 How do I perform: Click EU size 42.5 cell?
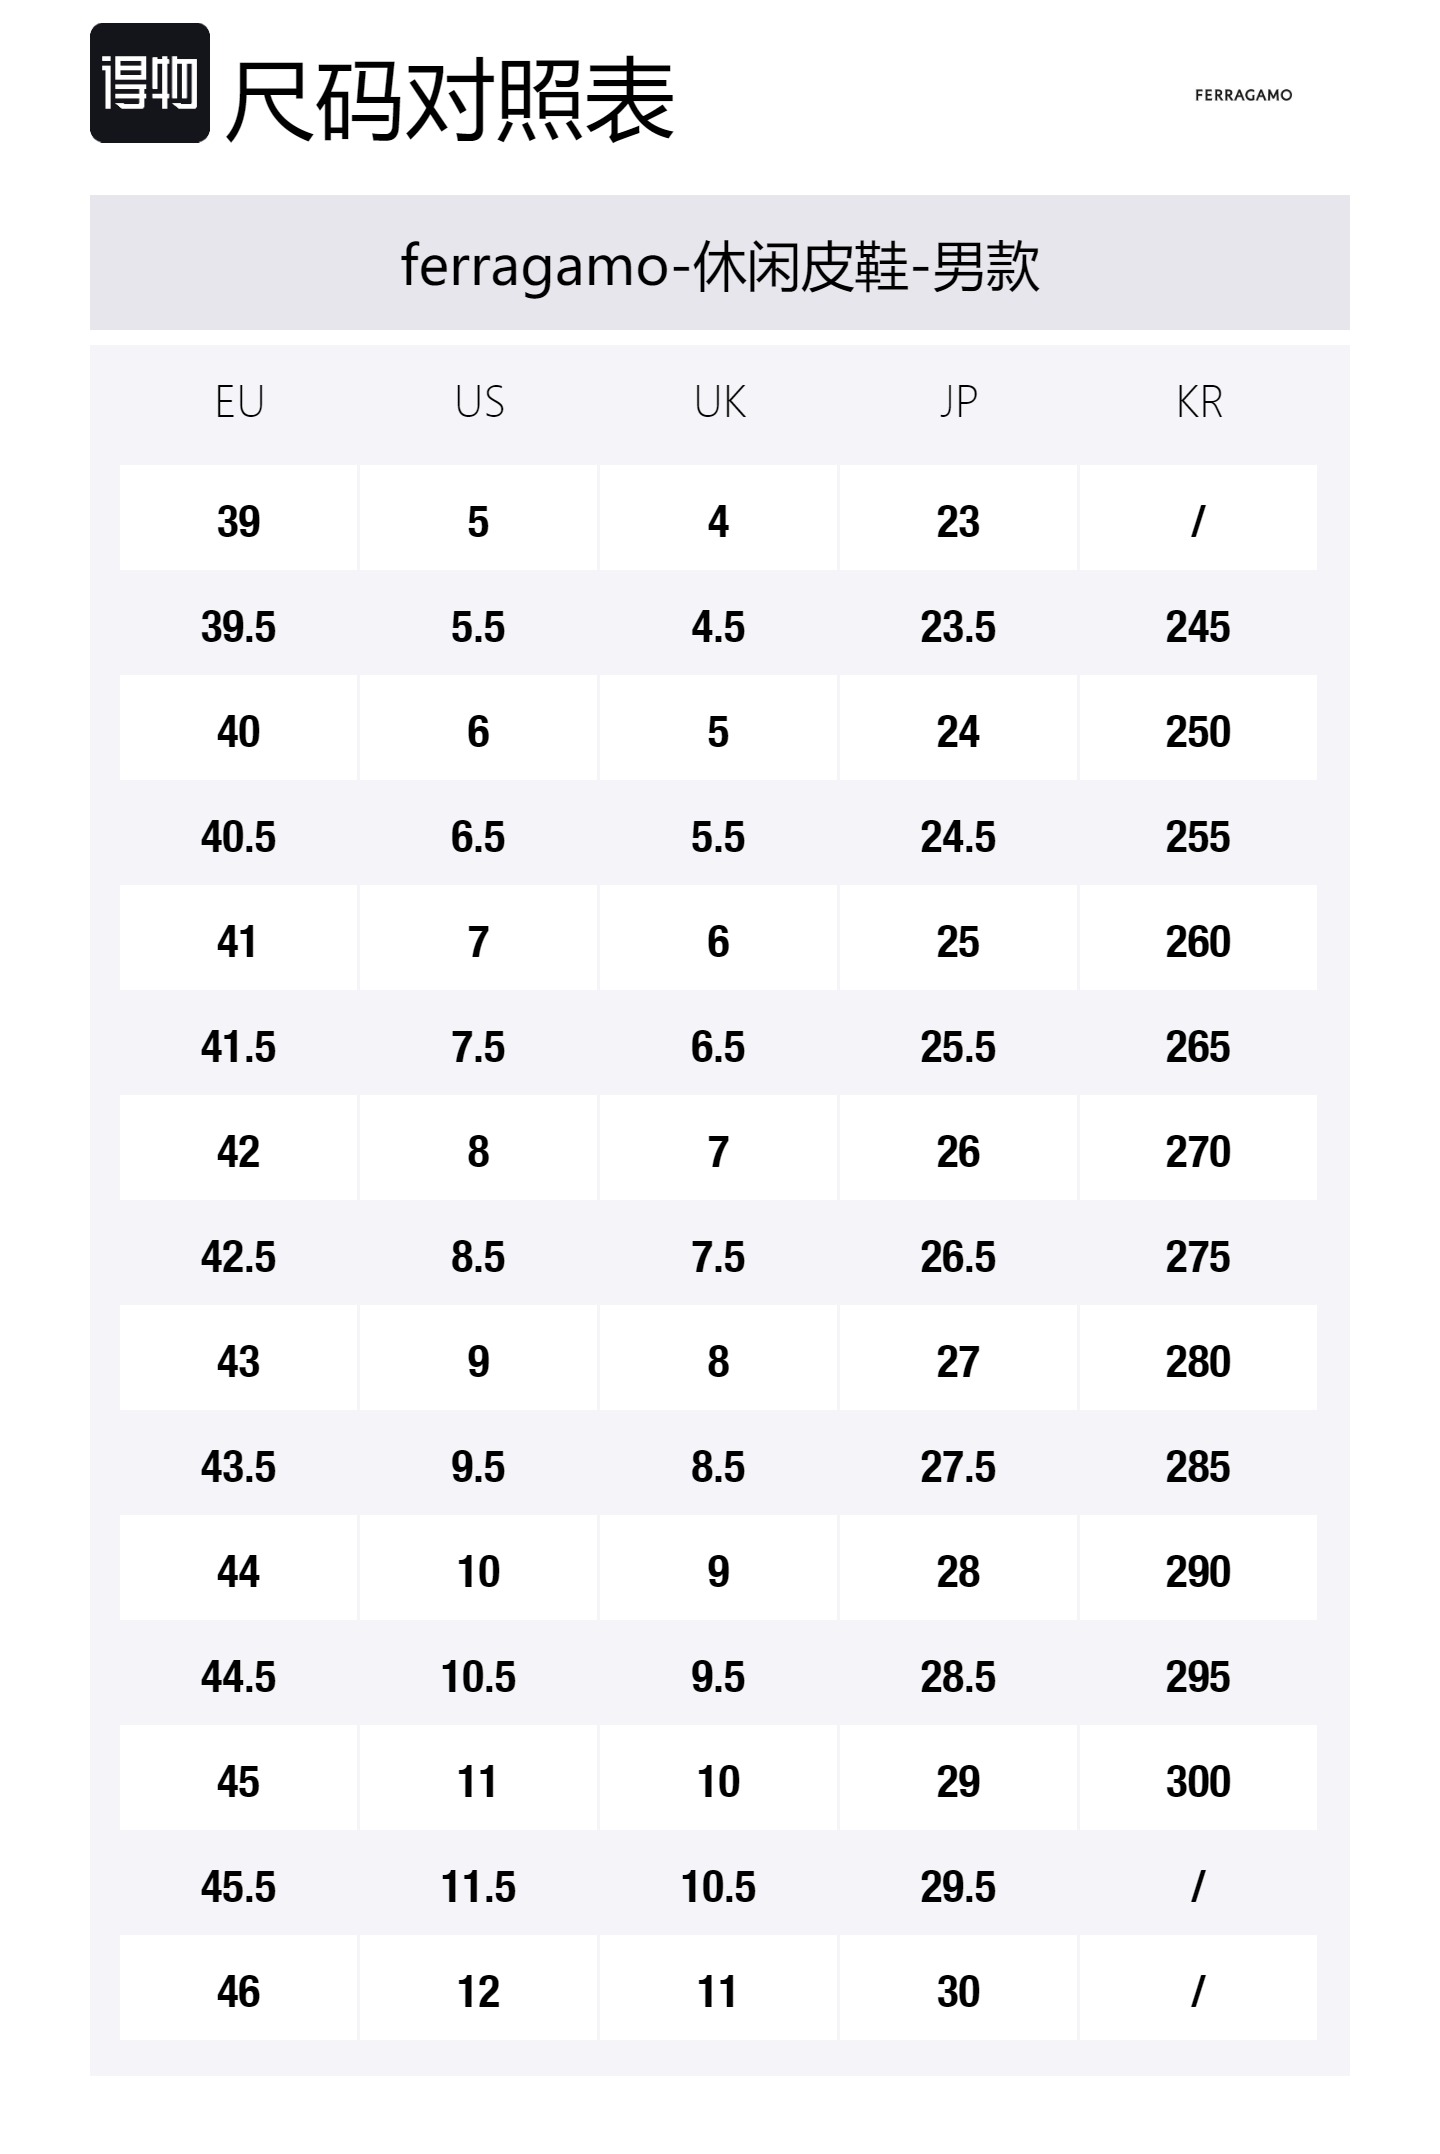coord(239,1257)
